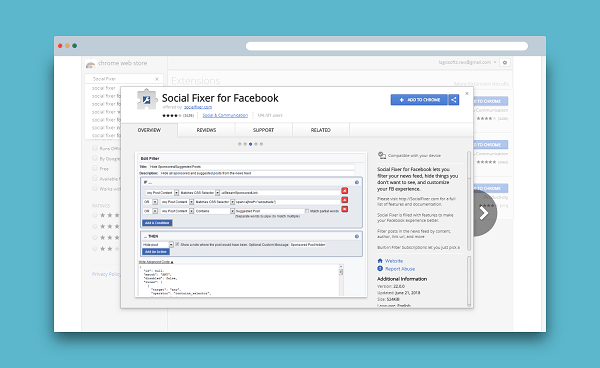Switch to the Support tab

(x=263, y=130)
